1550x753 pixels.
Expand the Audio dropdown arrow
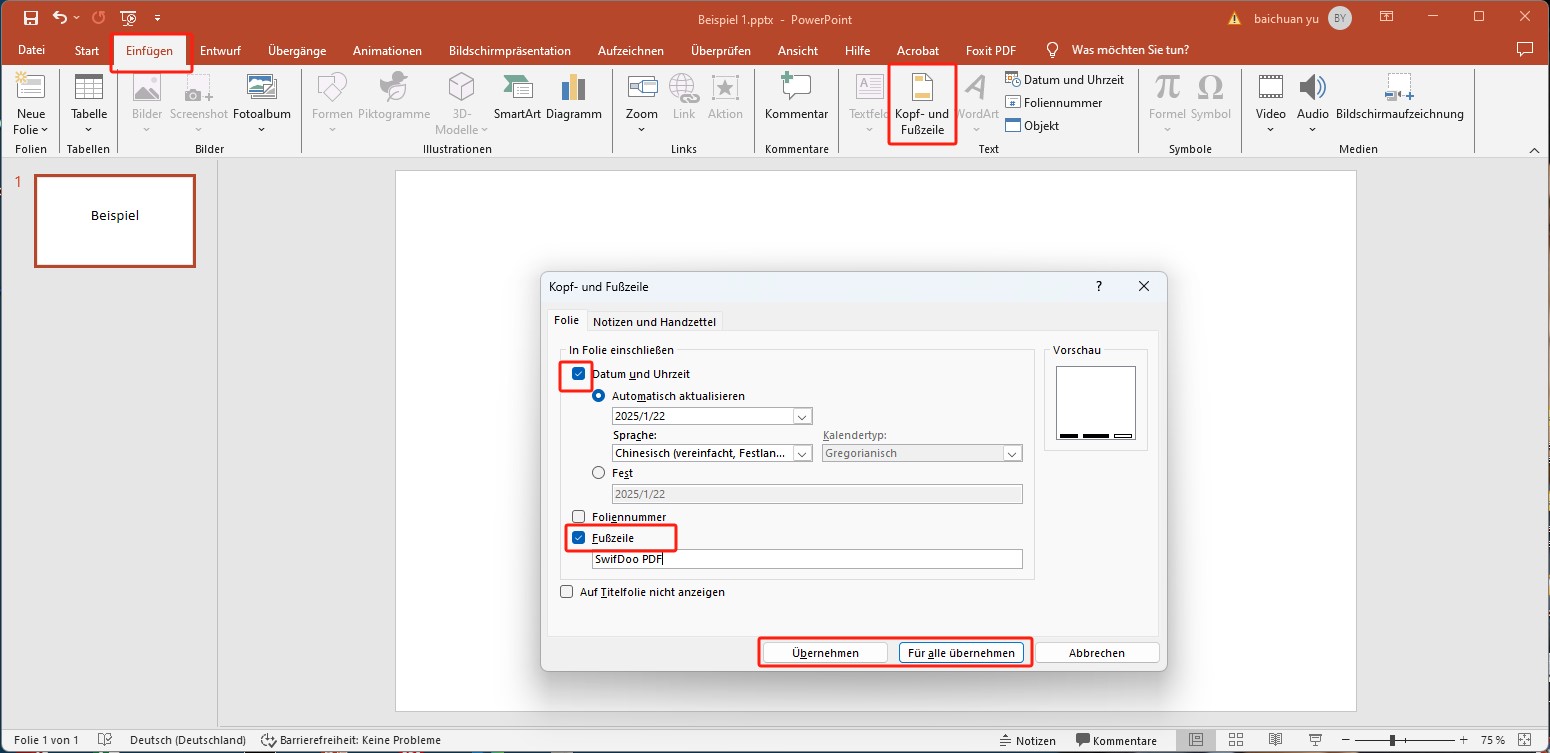[x=1313, y=130]
